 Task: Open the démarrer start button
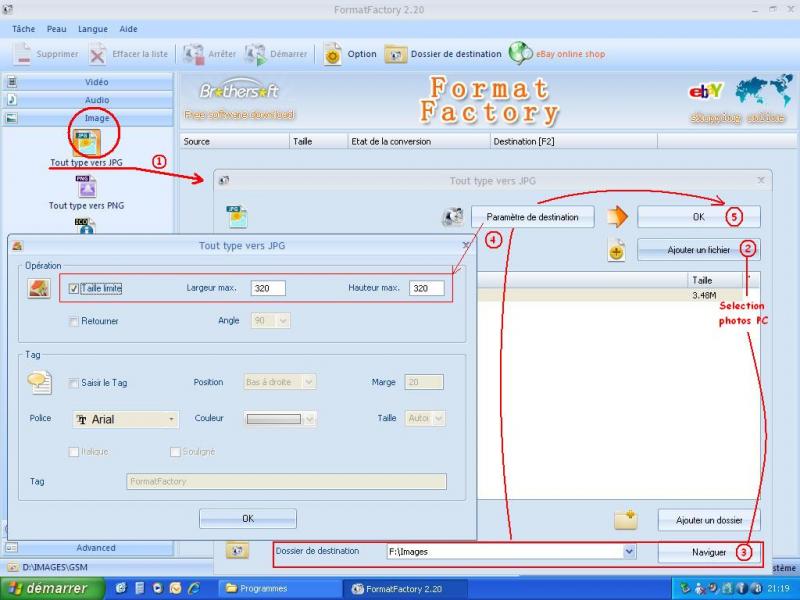click(x=53, y=588)
